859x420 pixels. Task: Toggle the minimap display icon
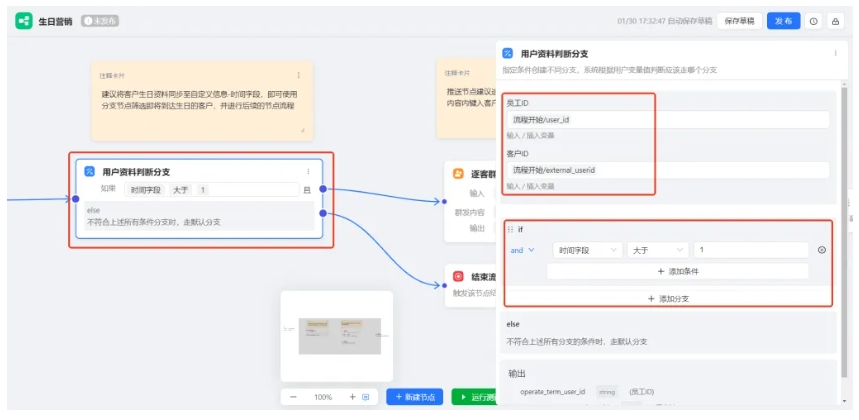point(366,397)
